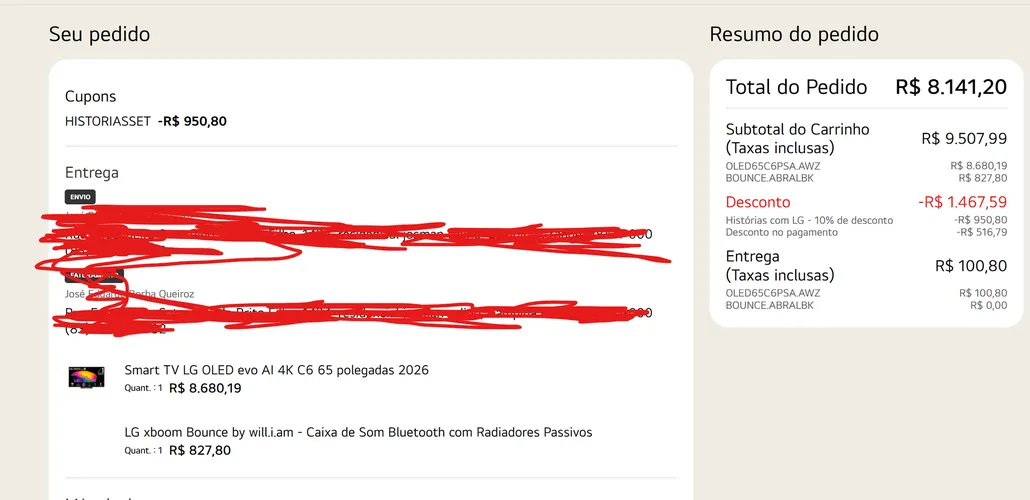Screen dimensions: 1030x500
Task: Select the HISTORIASSET coupon code text
Action: pyautogui.click(x=108, y=121)
